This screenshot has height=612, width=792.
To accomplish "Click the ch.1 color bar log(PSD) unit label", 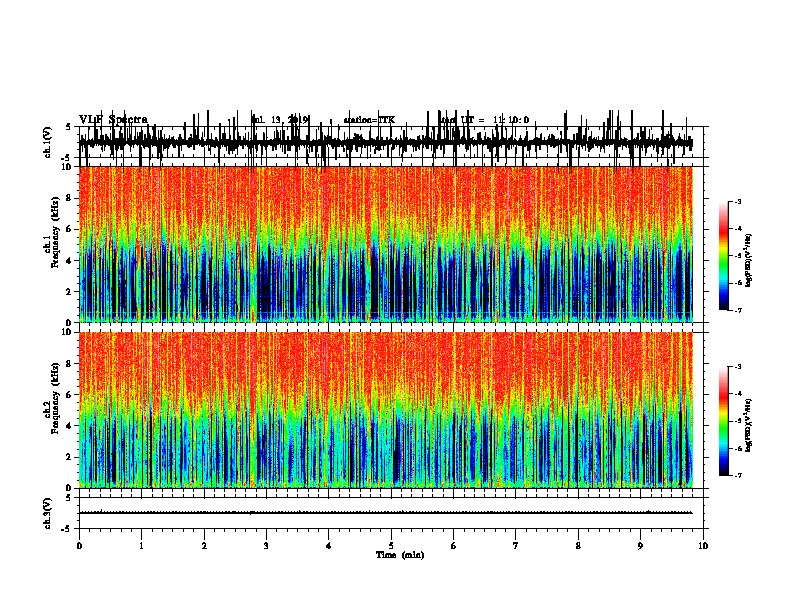I will (x=749, y=260).
